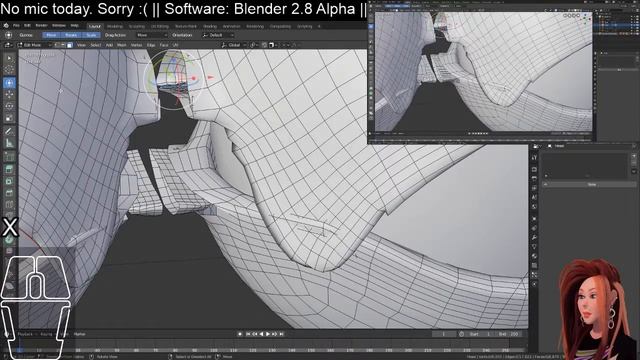Enable vertex select mode
The height and width of the screenshot is (360, 640).
[57, 45]
